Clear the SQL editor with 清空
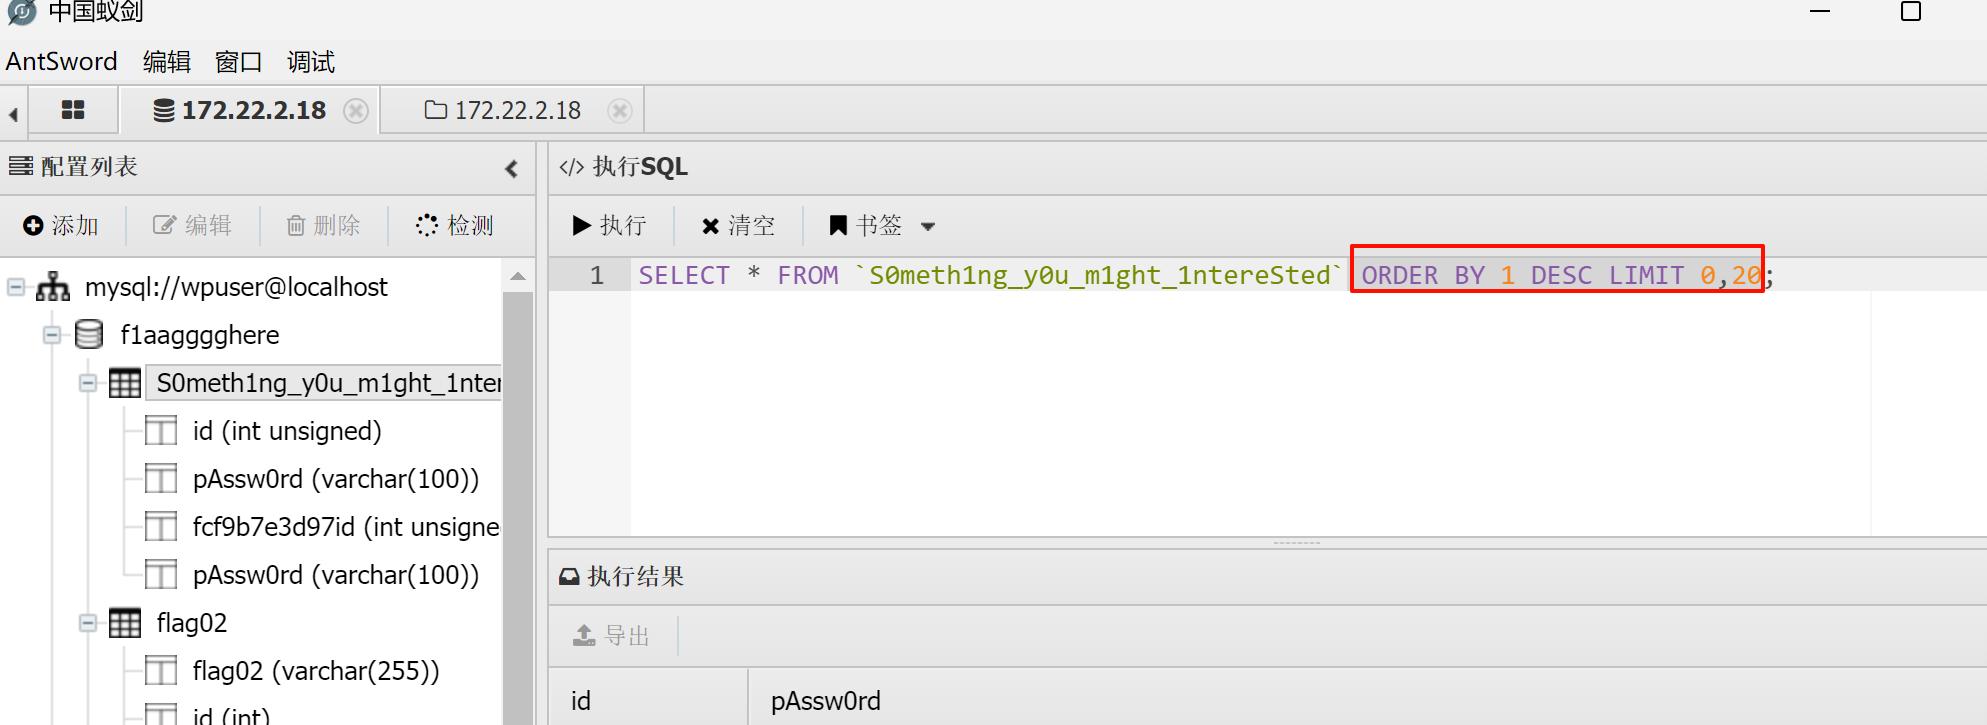 738,226
